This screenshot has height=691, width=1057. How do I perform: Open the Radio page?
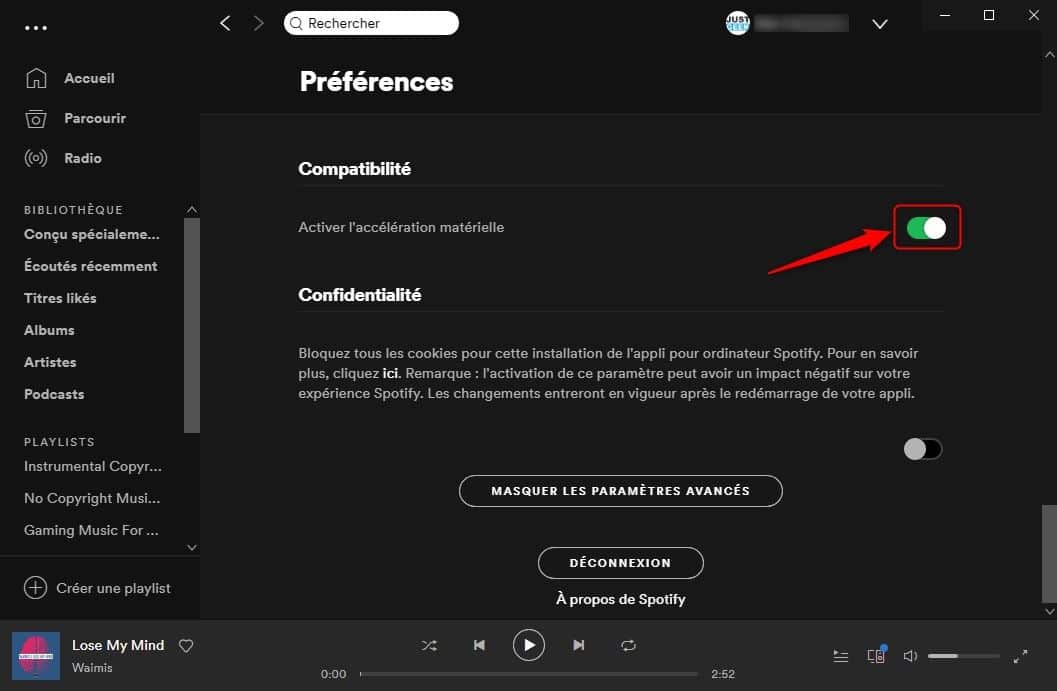83,158
